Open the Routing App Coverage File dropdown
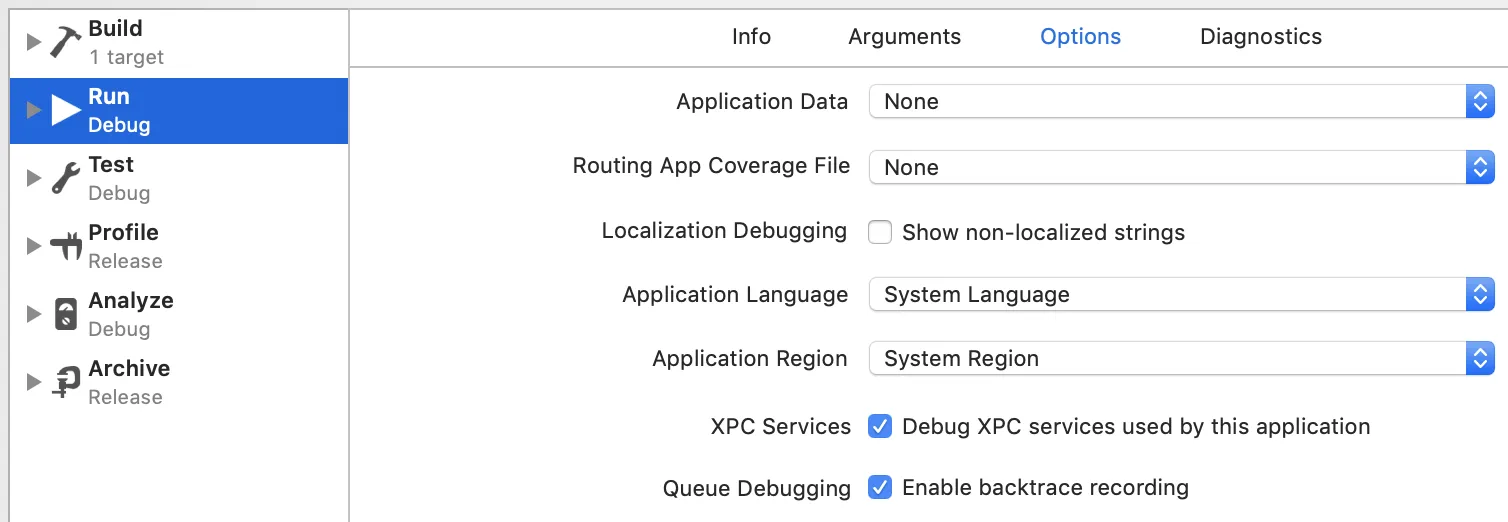This screenshot has height=522, width=1508. (1180, 167)
